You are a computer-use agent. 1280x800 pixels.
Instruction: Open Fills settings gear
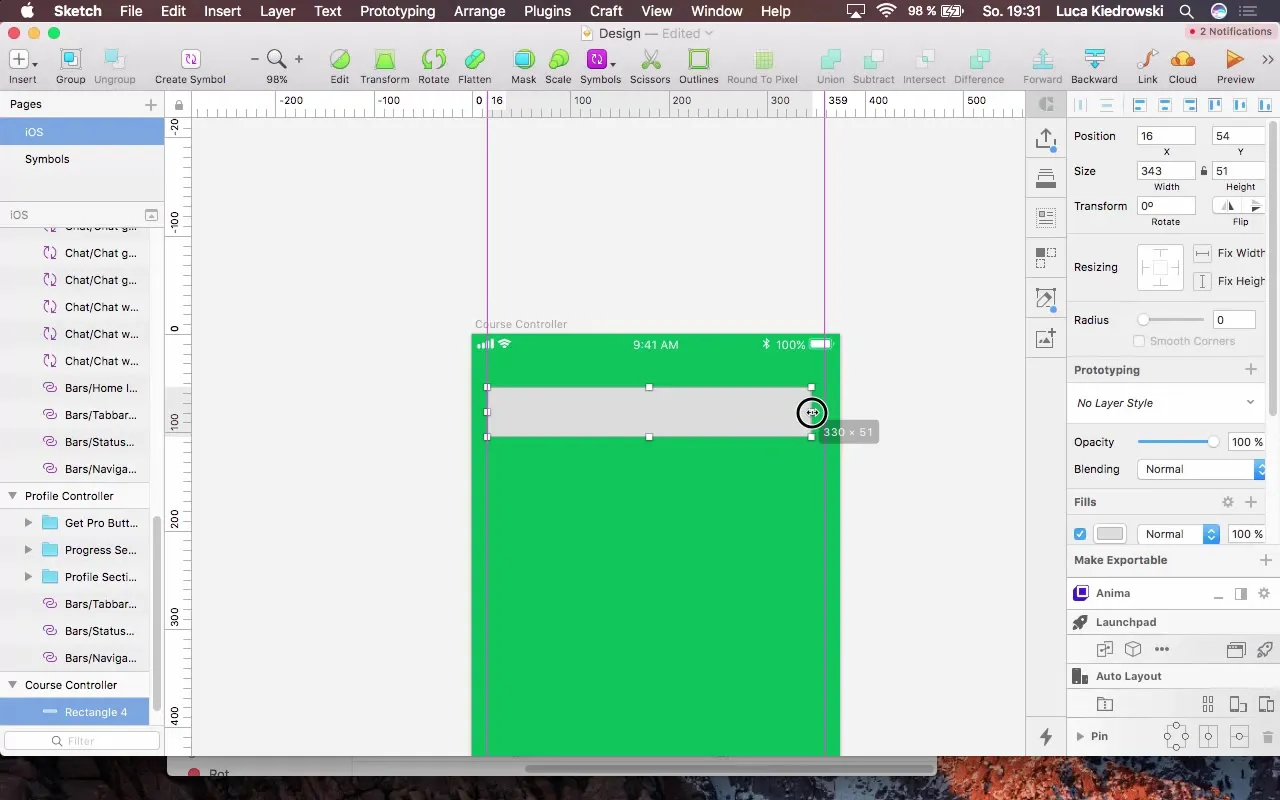point(1228,502)
